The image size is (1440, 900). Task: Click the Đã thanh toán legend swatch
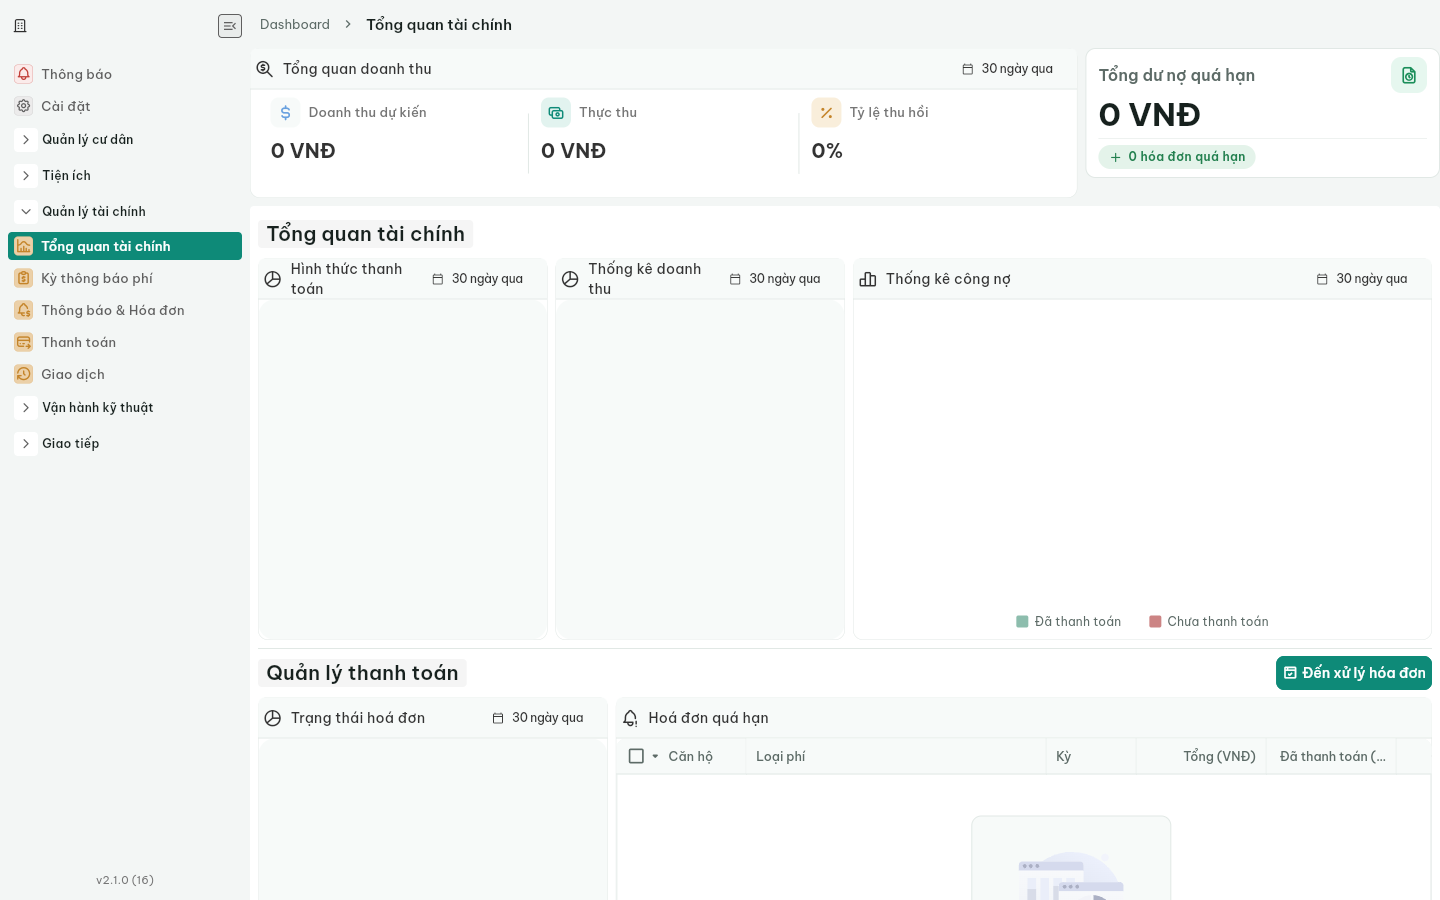pyautogui.click(x=1022, y=622)
